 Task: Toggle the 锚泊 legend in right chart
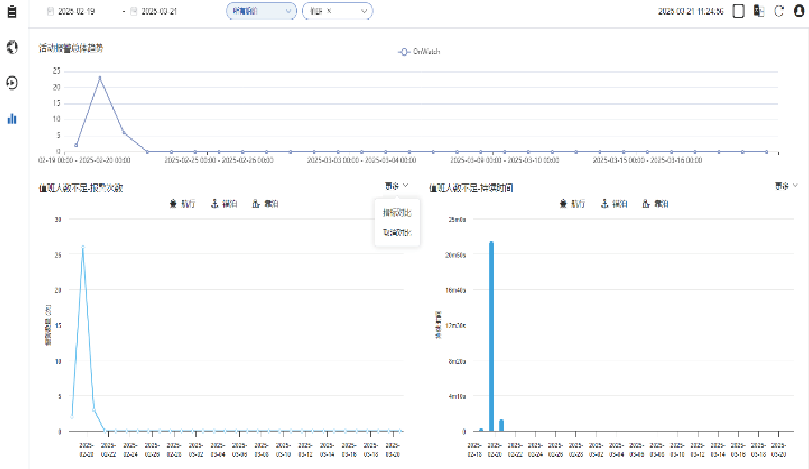click(613, 203)
